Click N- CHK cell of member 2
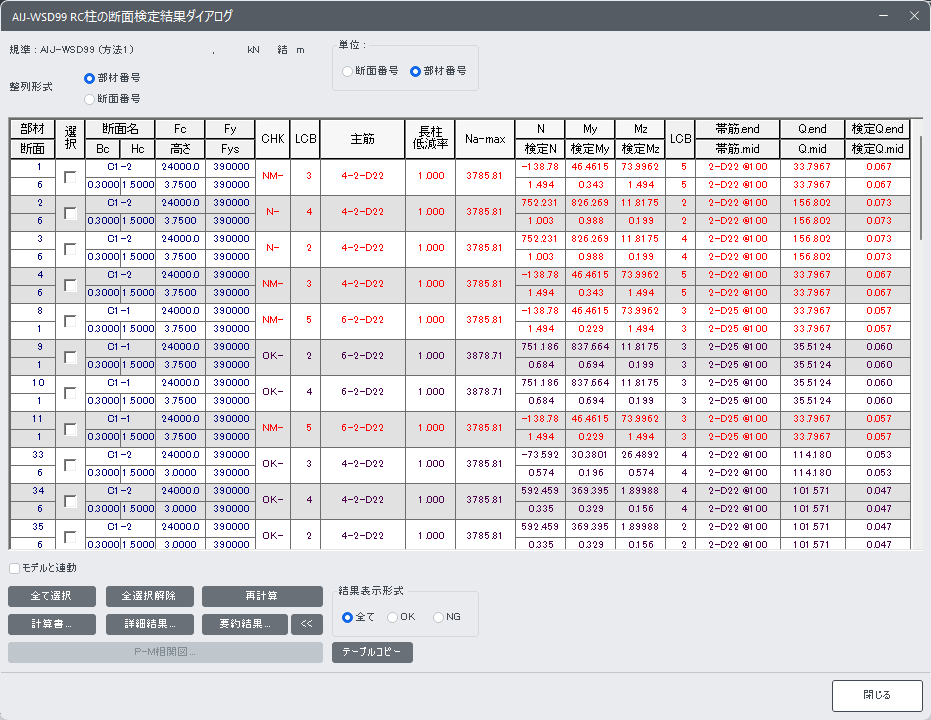Screen dimensions: 931x720 pos(273,212)
